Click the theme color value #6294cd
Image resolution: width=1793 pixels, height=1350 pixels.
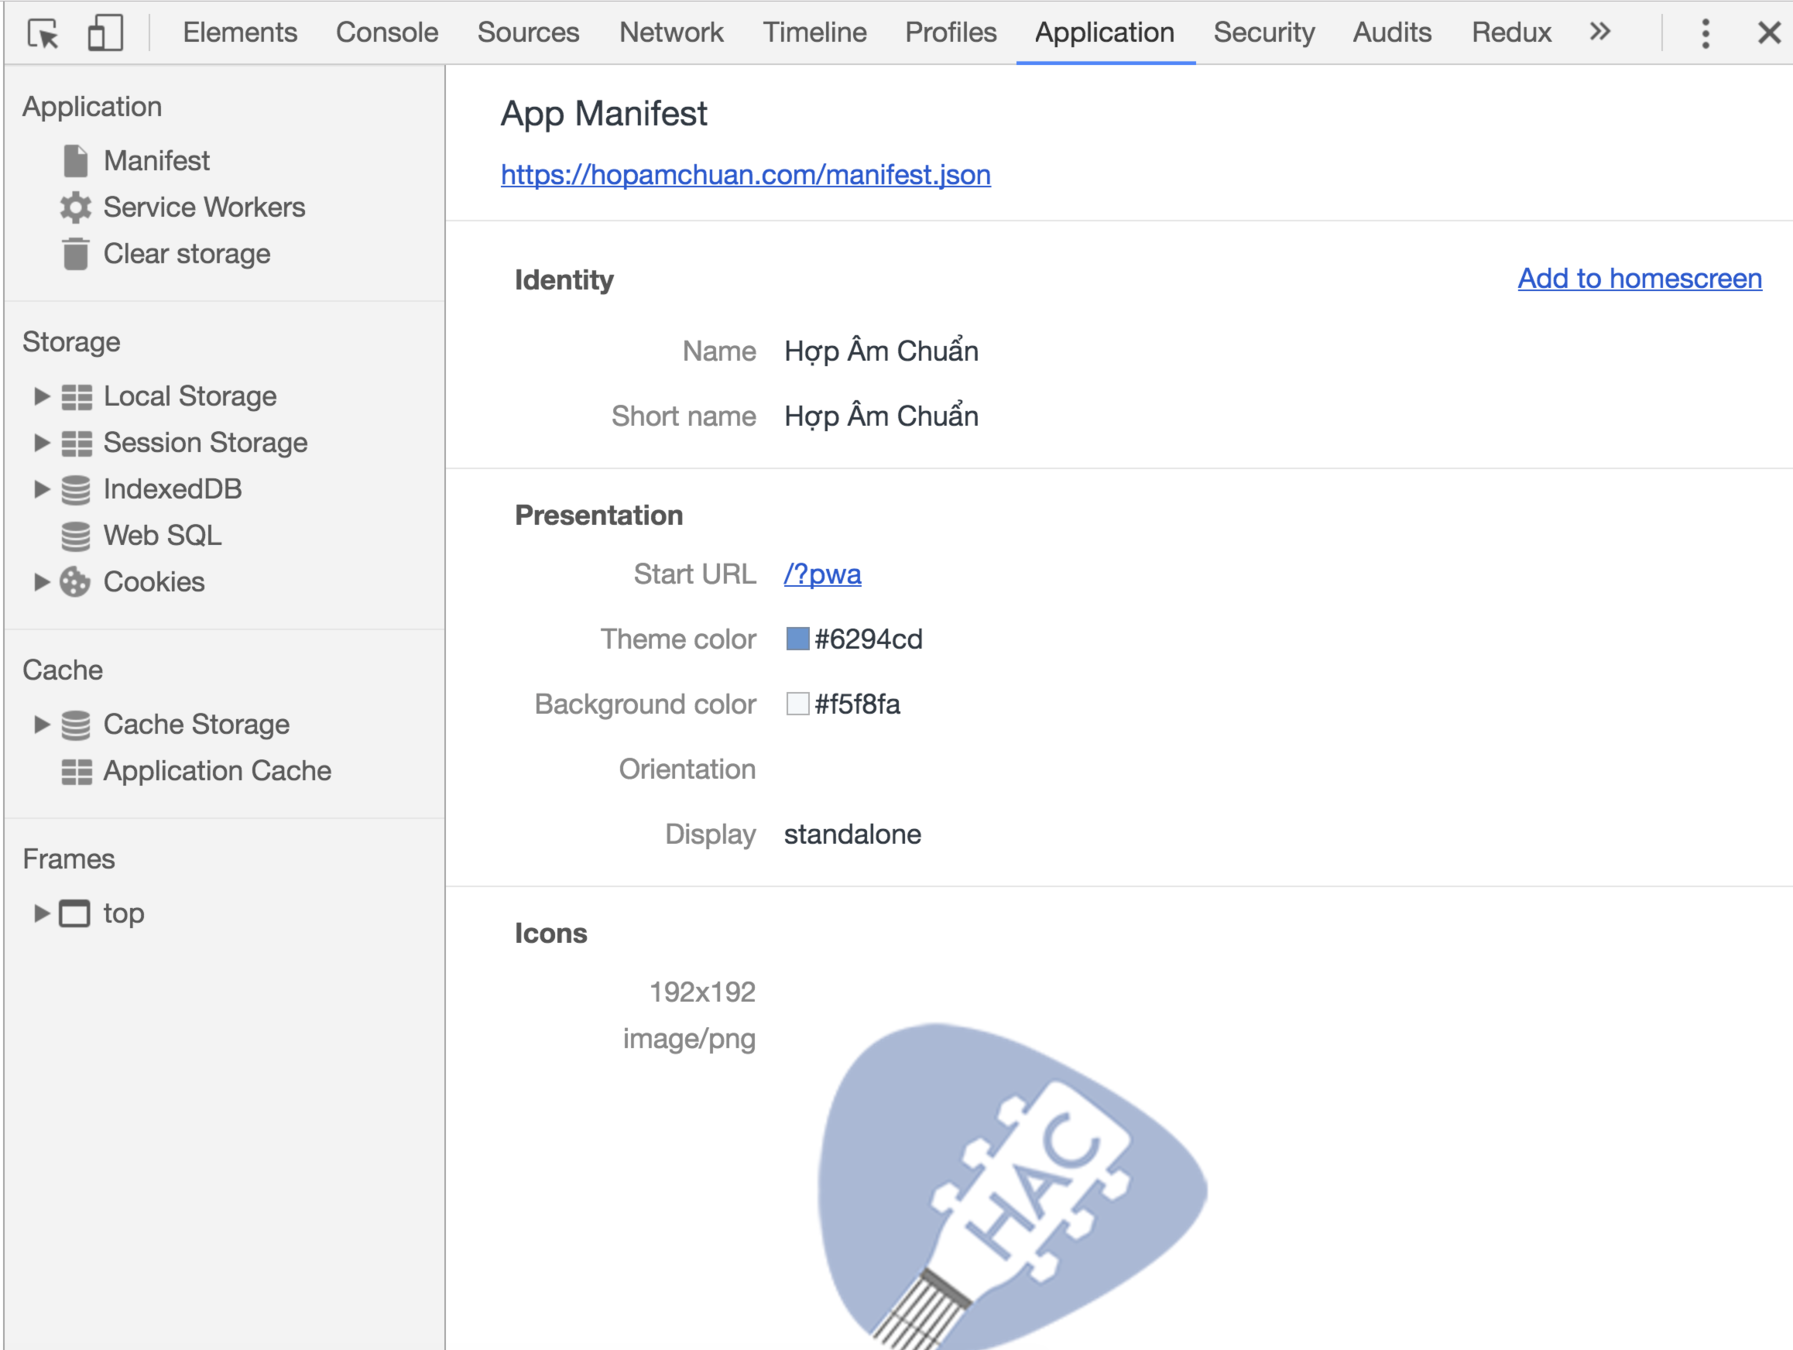pos(868,639)
